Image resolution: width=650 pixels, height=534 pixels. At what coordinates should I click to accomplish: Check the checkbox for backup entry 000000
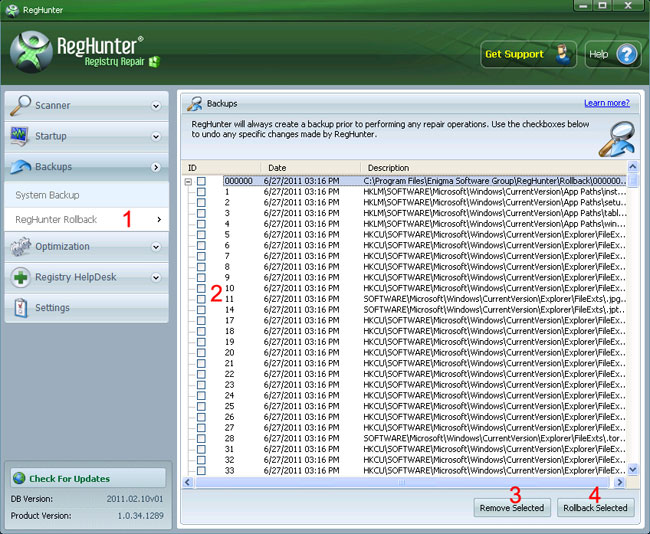click(201, 181)
